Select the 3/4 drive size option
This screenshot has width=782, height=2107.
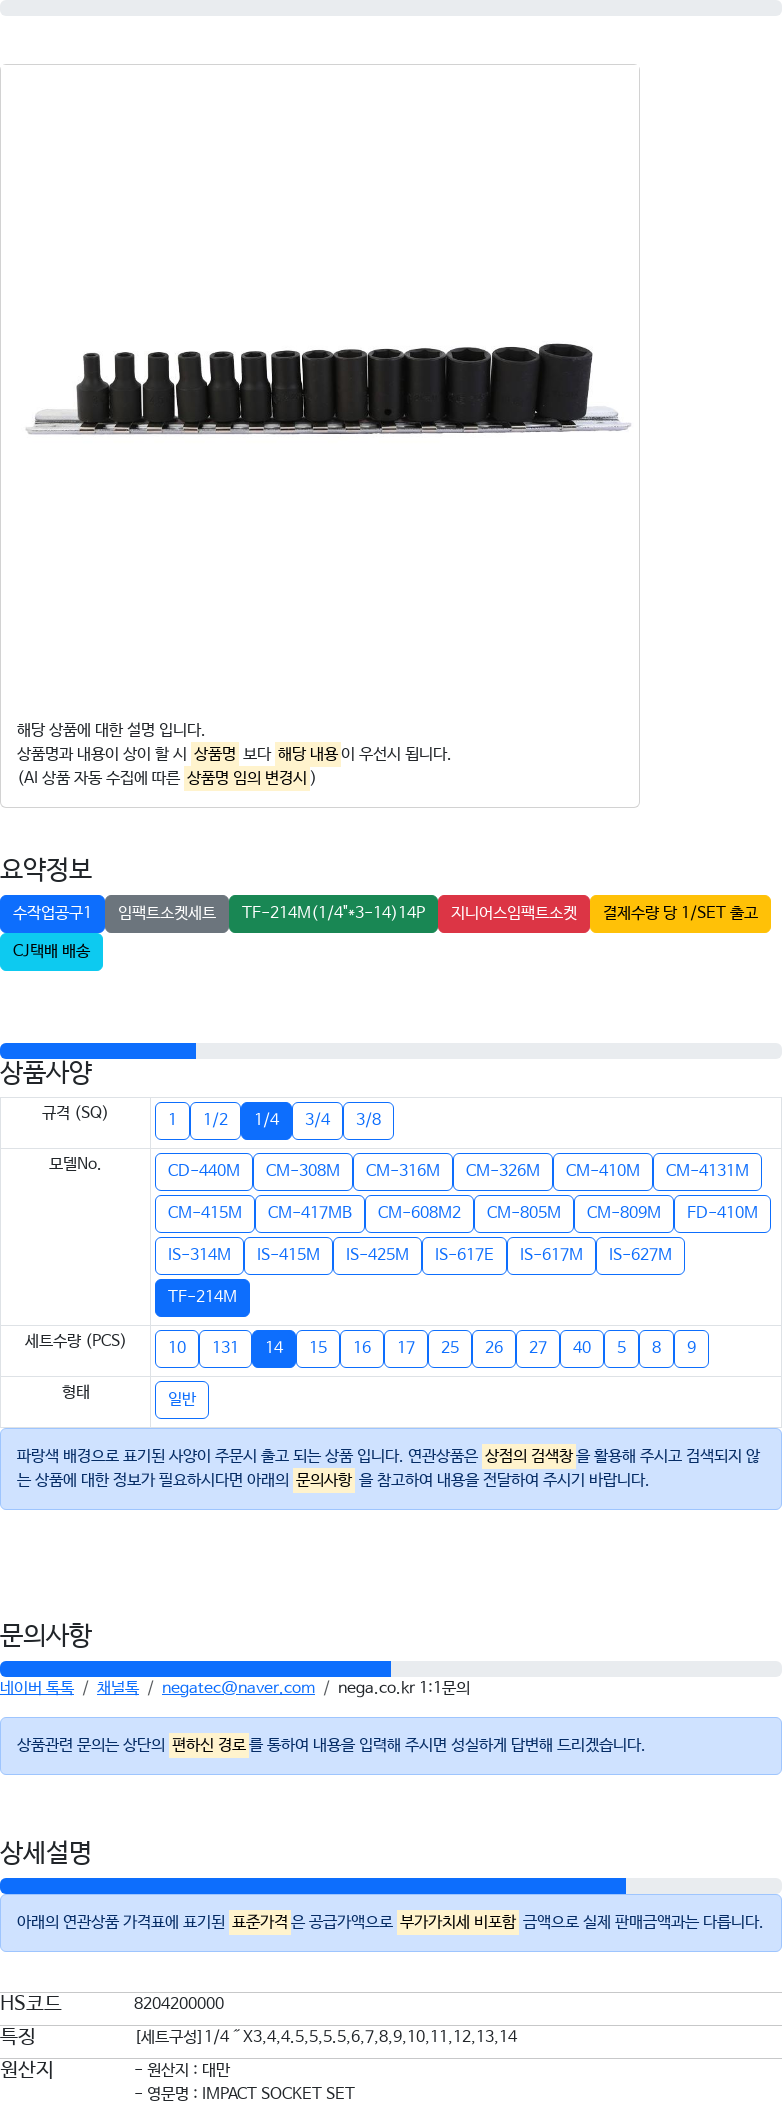coord(317,1120)
